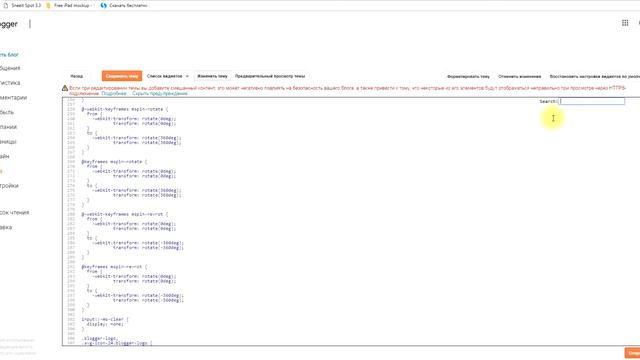Restore widget settings via Восстановить настройки виджетов
This screenshot has height=360, width=640.
coord(595,76)
